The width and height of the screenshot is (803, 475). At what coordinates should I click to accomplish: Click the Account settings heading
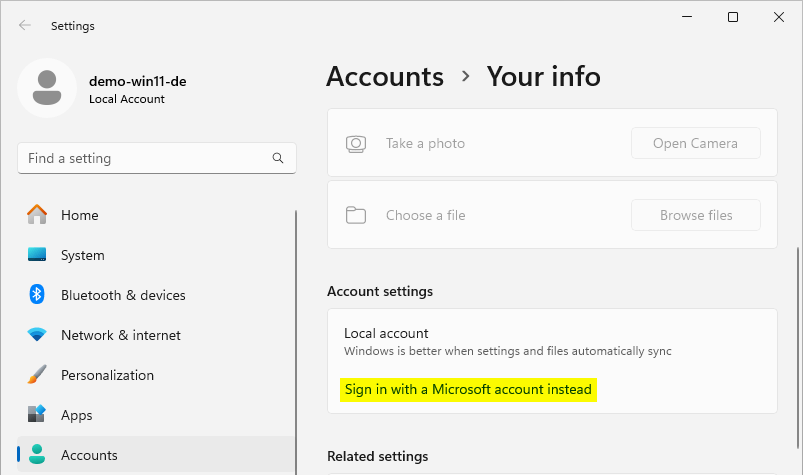coord(380,291)
